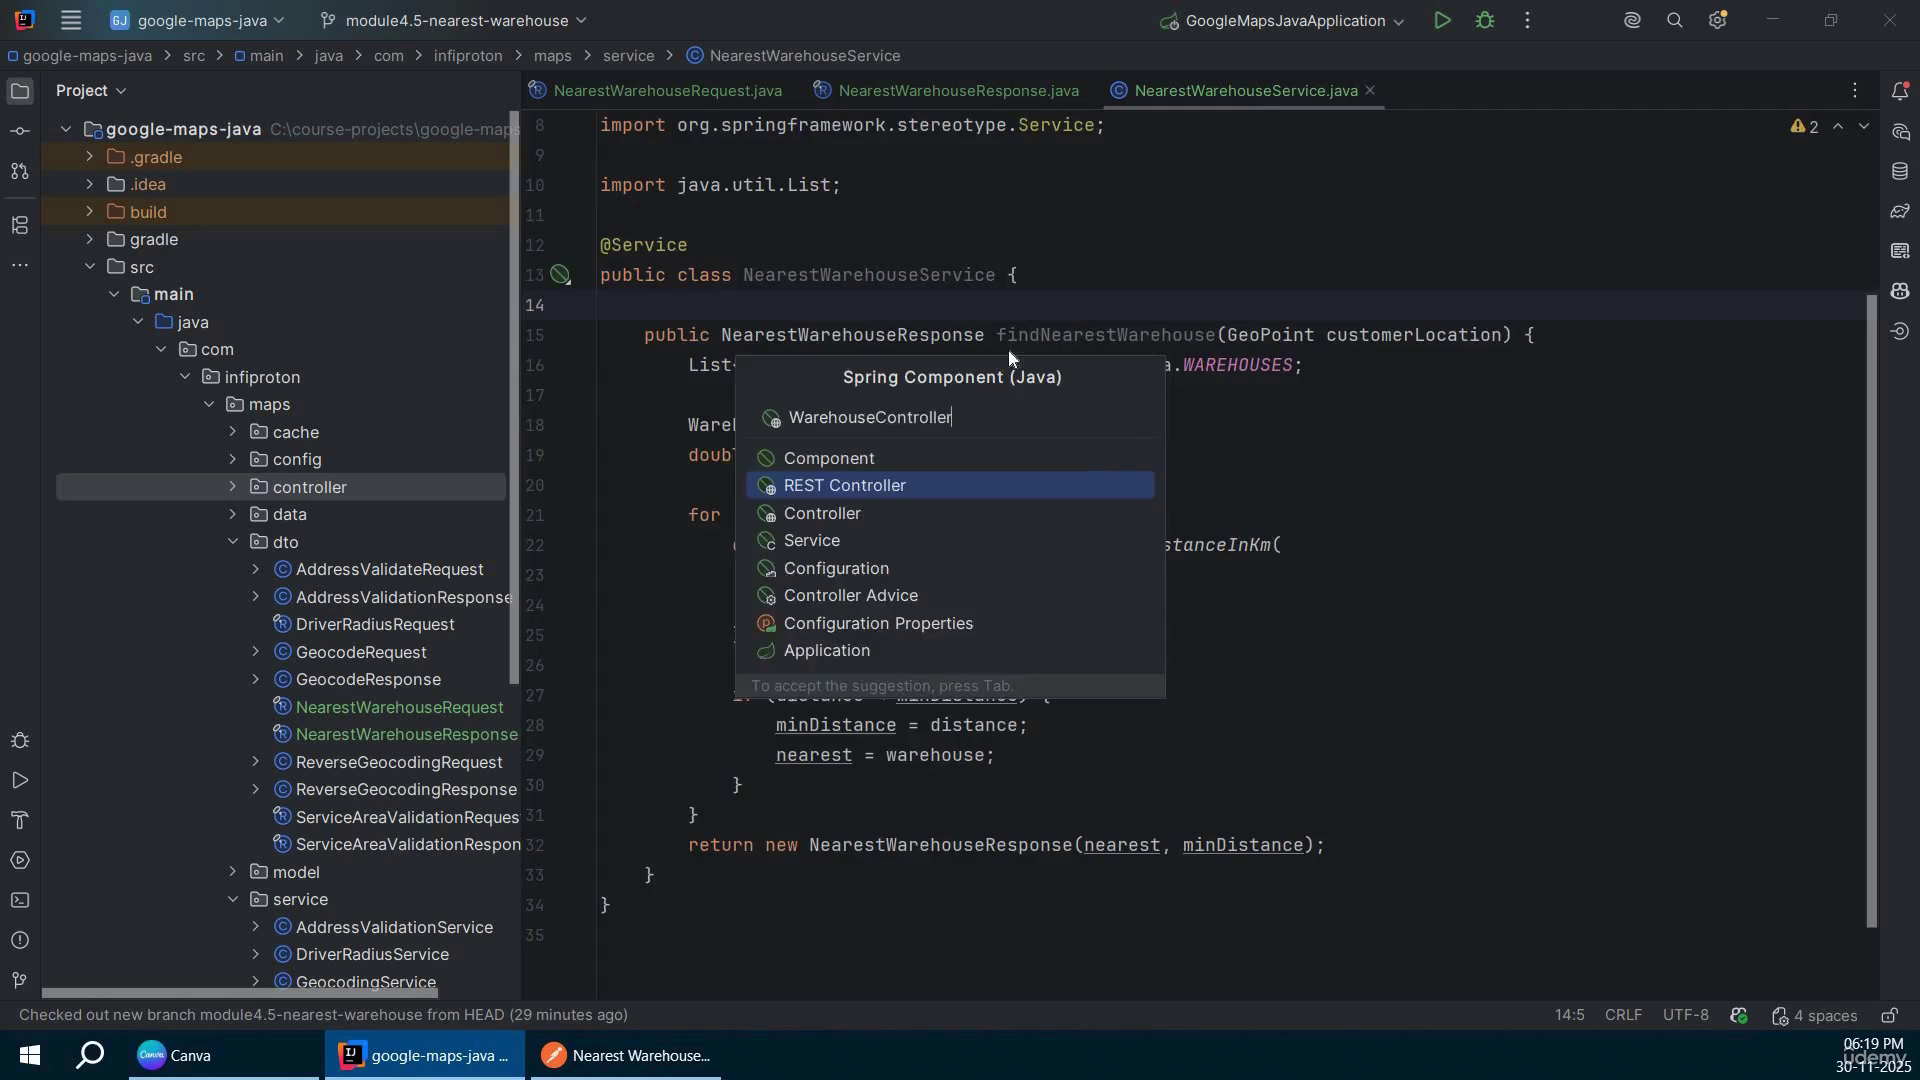Image resolution: width=1920 pixels, height=1080 pixels.
Task: Open the Build hammer tool window
Action: [x=20, y=820]
